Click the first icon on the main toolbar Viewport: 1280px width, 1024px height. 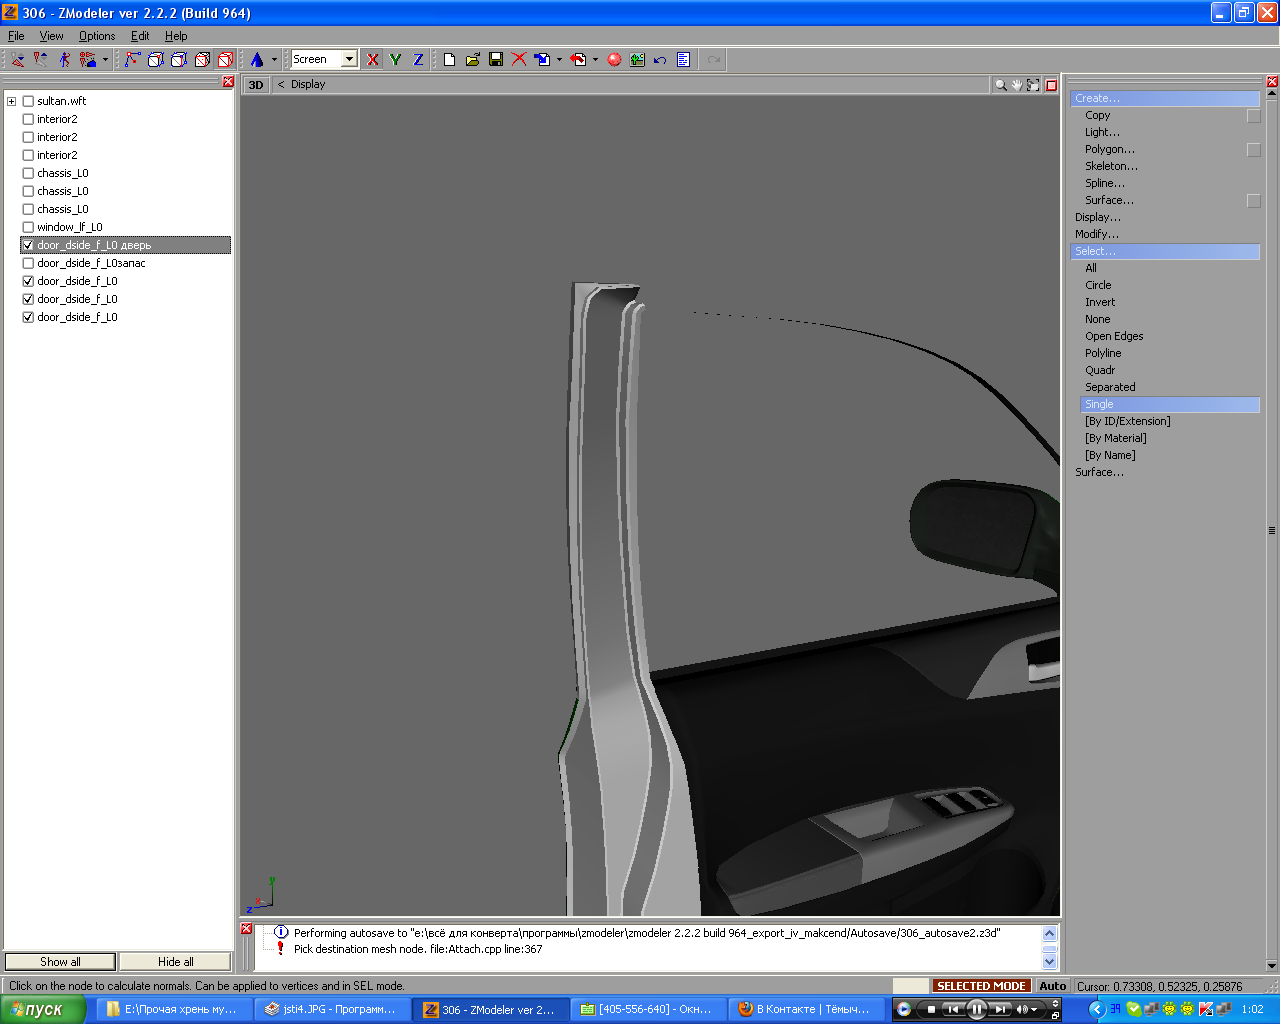pyautogui.click(x=18, y=60)
